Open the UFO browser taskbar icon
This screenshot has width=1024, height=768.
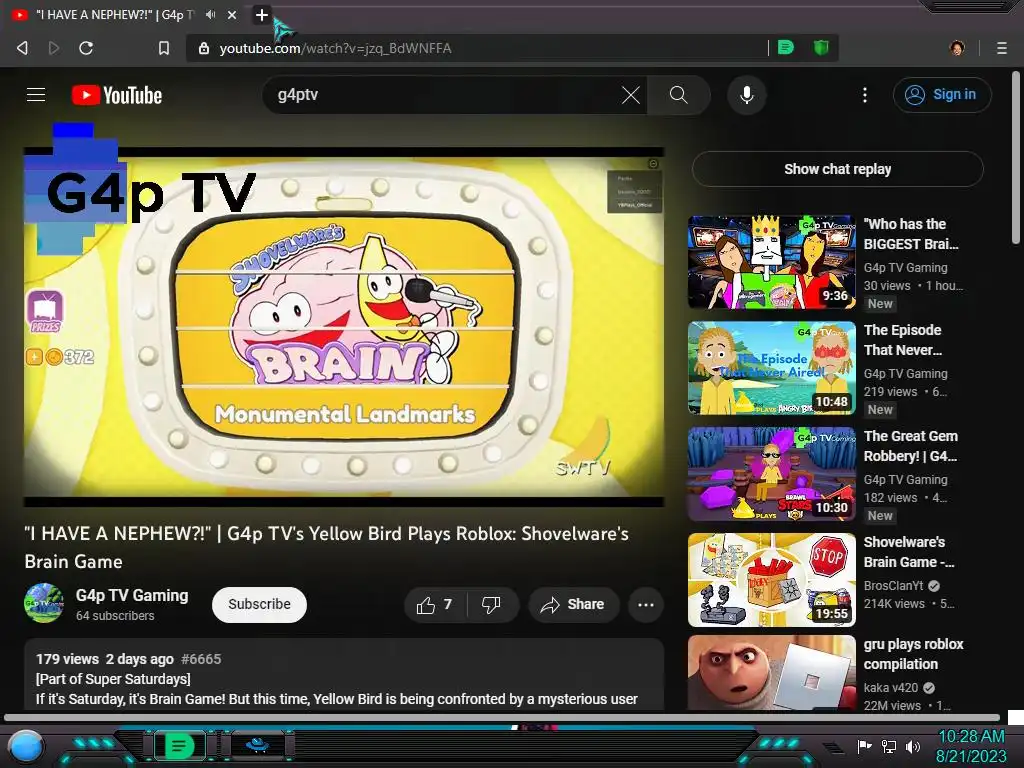pos(257,745)
